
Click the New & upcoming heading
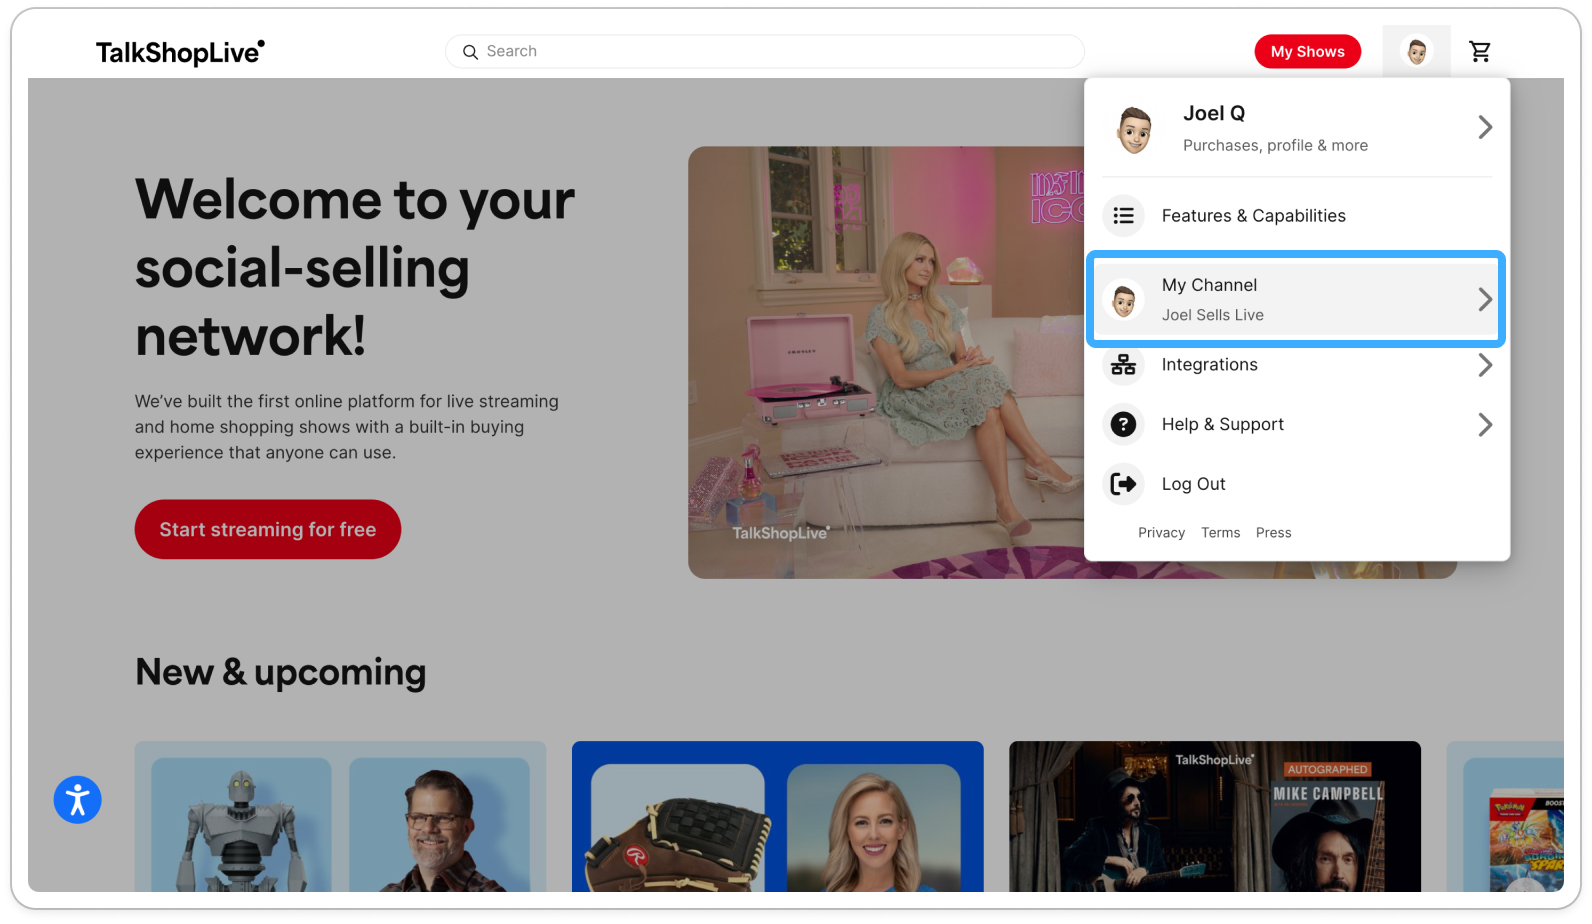pos(281,672)
